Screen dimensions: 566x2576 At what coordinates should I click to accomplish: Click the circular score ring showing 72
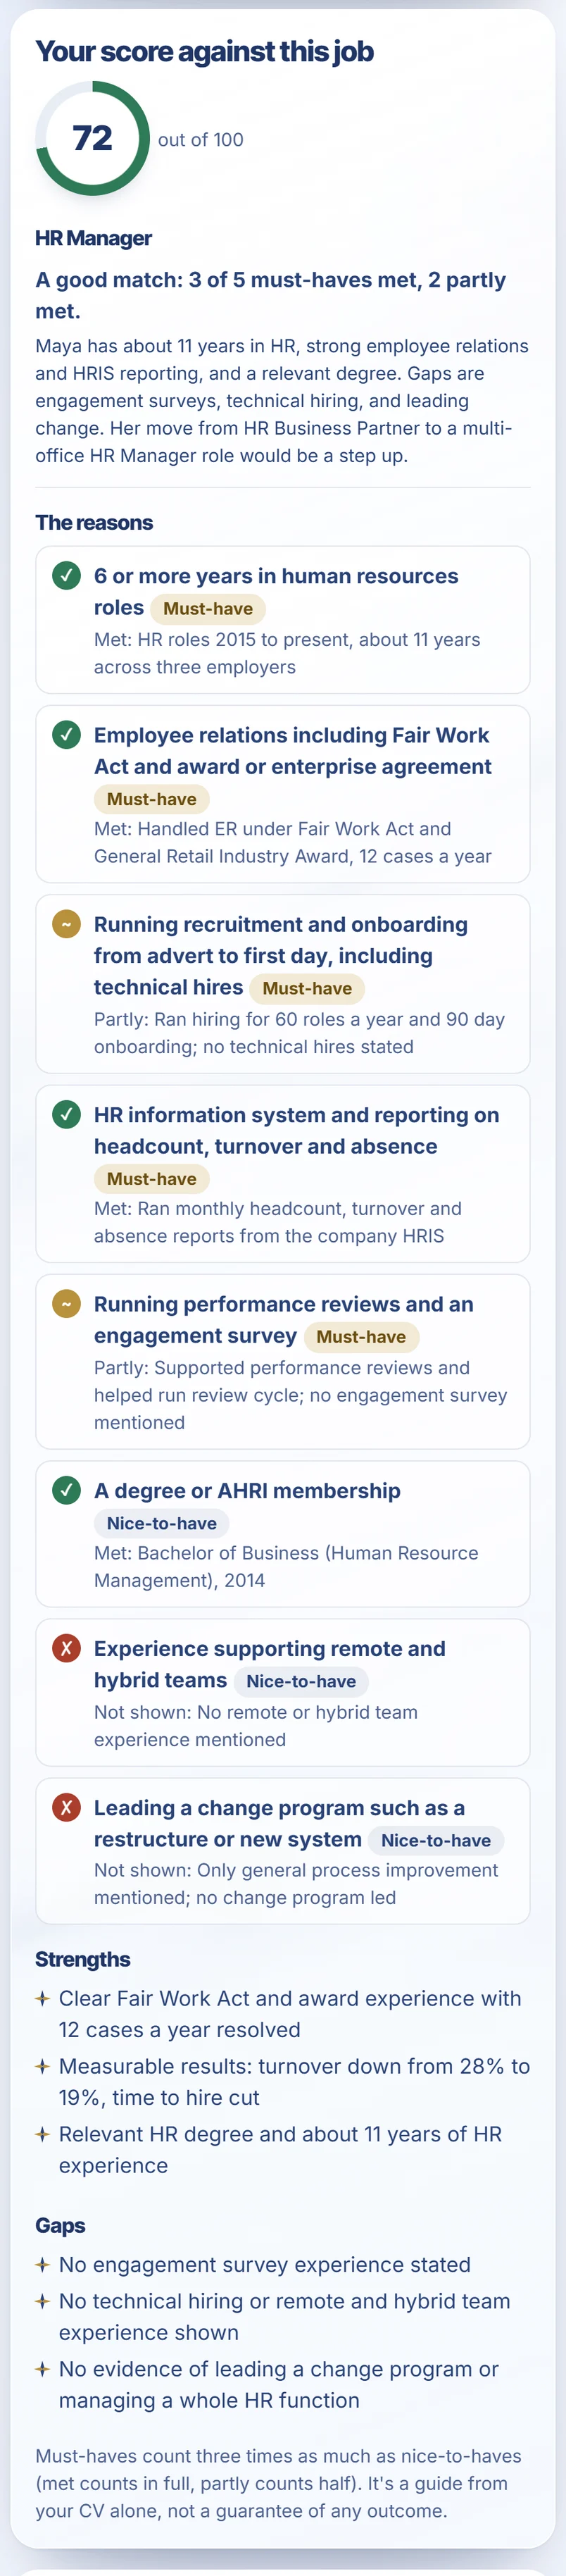click(x=93, y=138)
